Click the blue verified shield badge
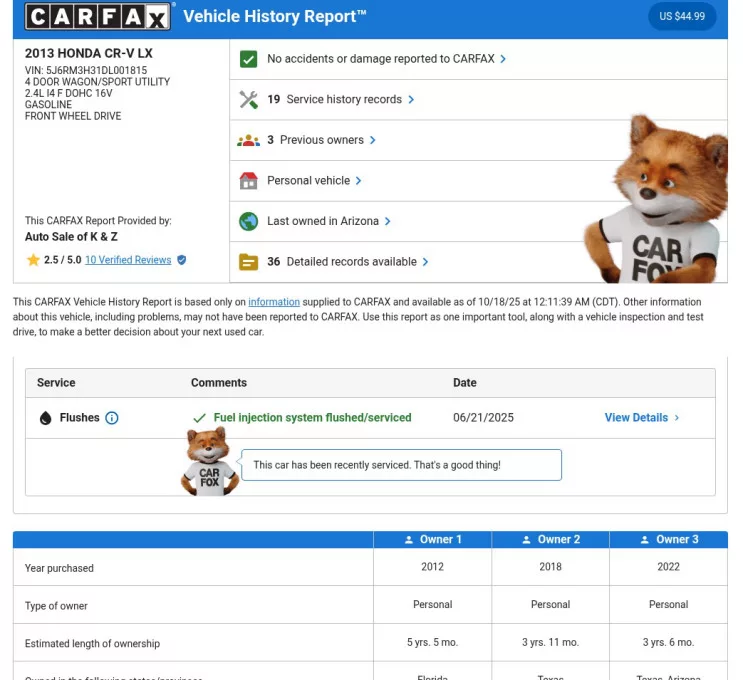 (x=182, y=260)
